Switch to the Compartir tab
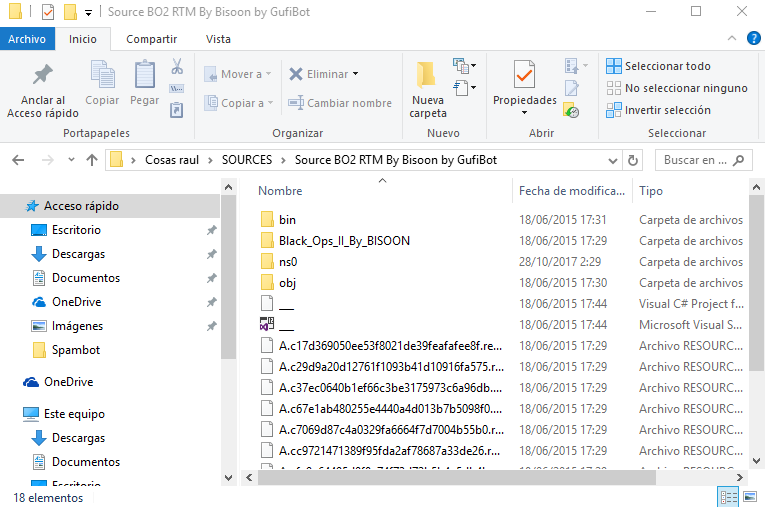This screenshot has height=507, width=765. click(x=151, y=39)
